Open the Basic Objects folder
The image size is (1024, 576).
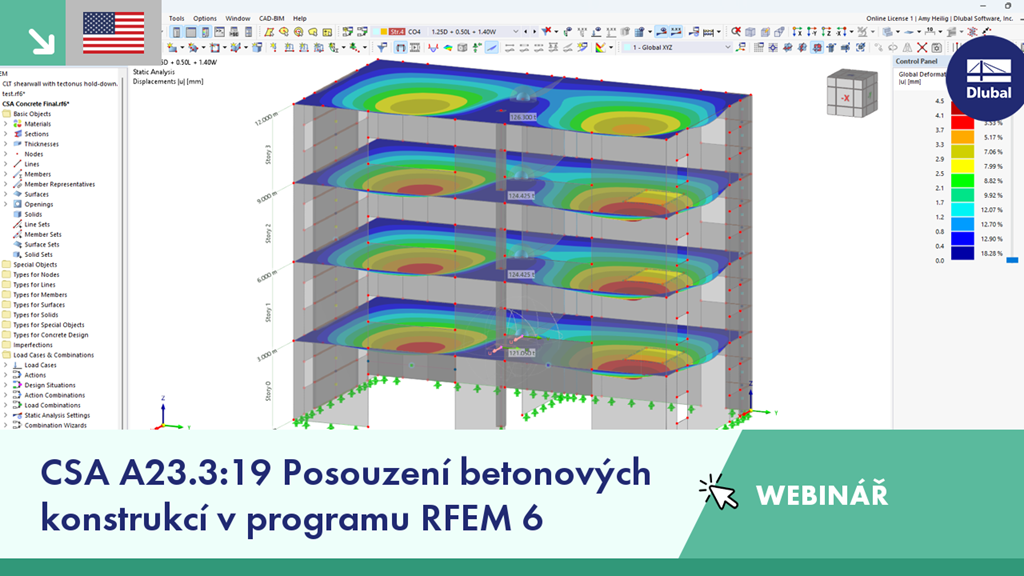click(32, 114)
